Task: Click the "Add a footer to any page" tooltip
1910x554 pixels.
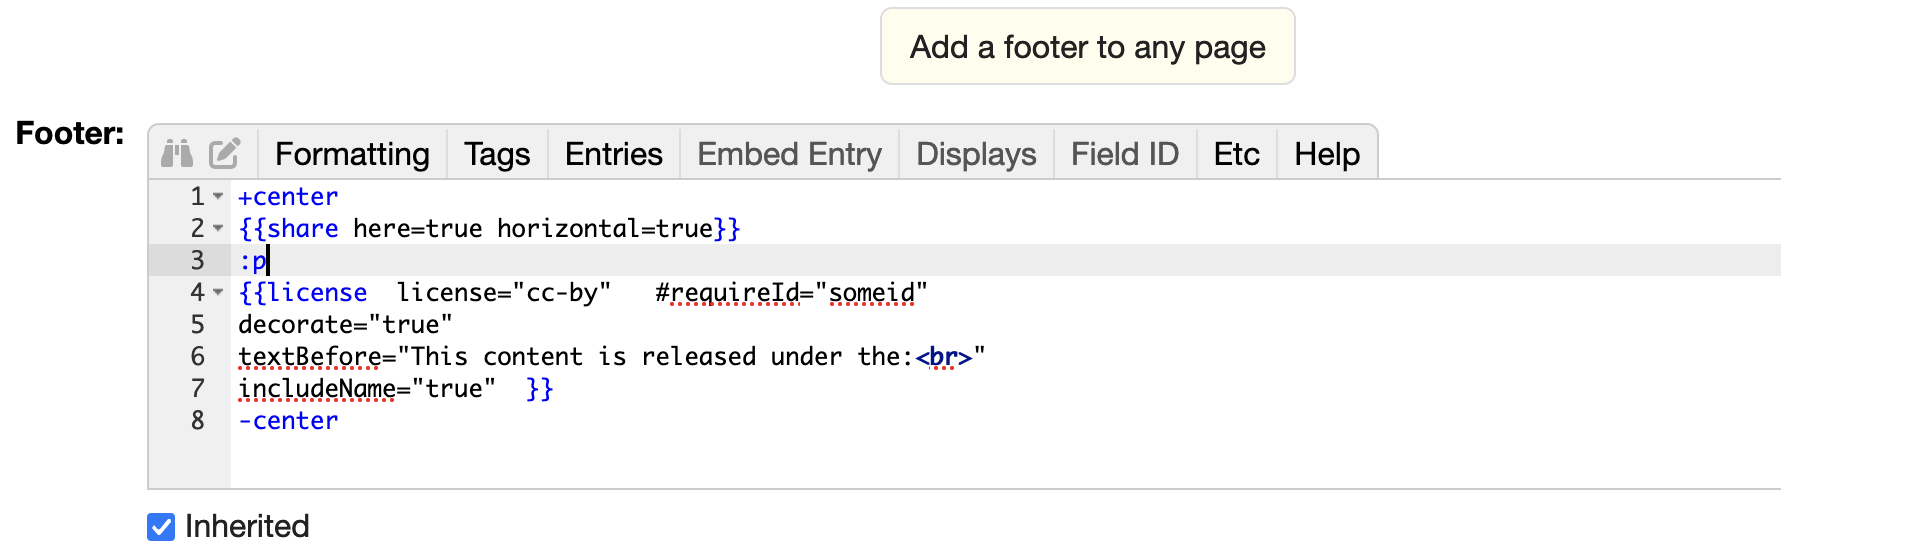Action: pyautogui.click(x=1087, y=47)
